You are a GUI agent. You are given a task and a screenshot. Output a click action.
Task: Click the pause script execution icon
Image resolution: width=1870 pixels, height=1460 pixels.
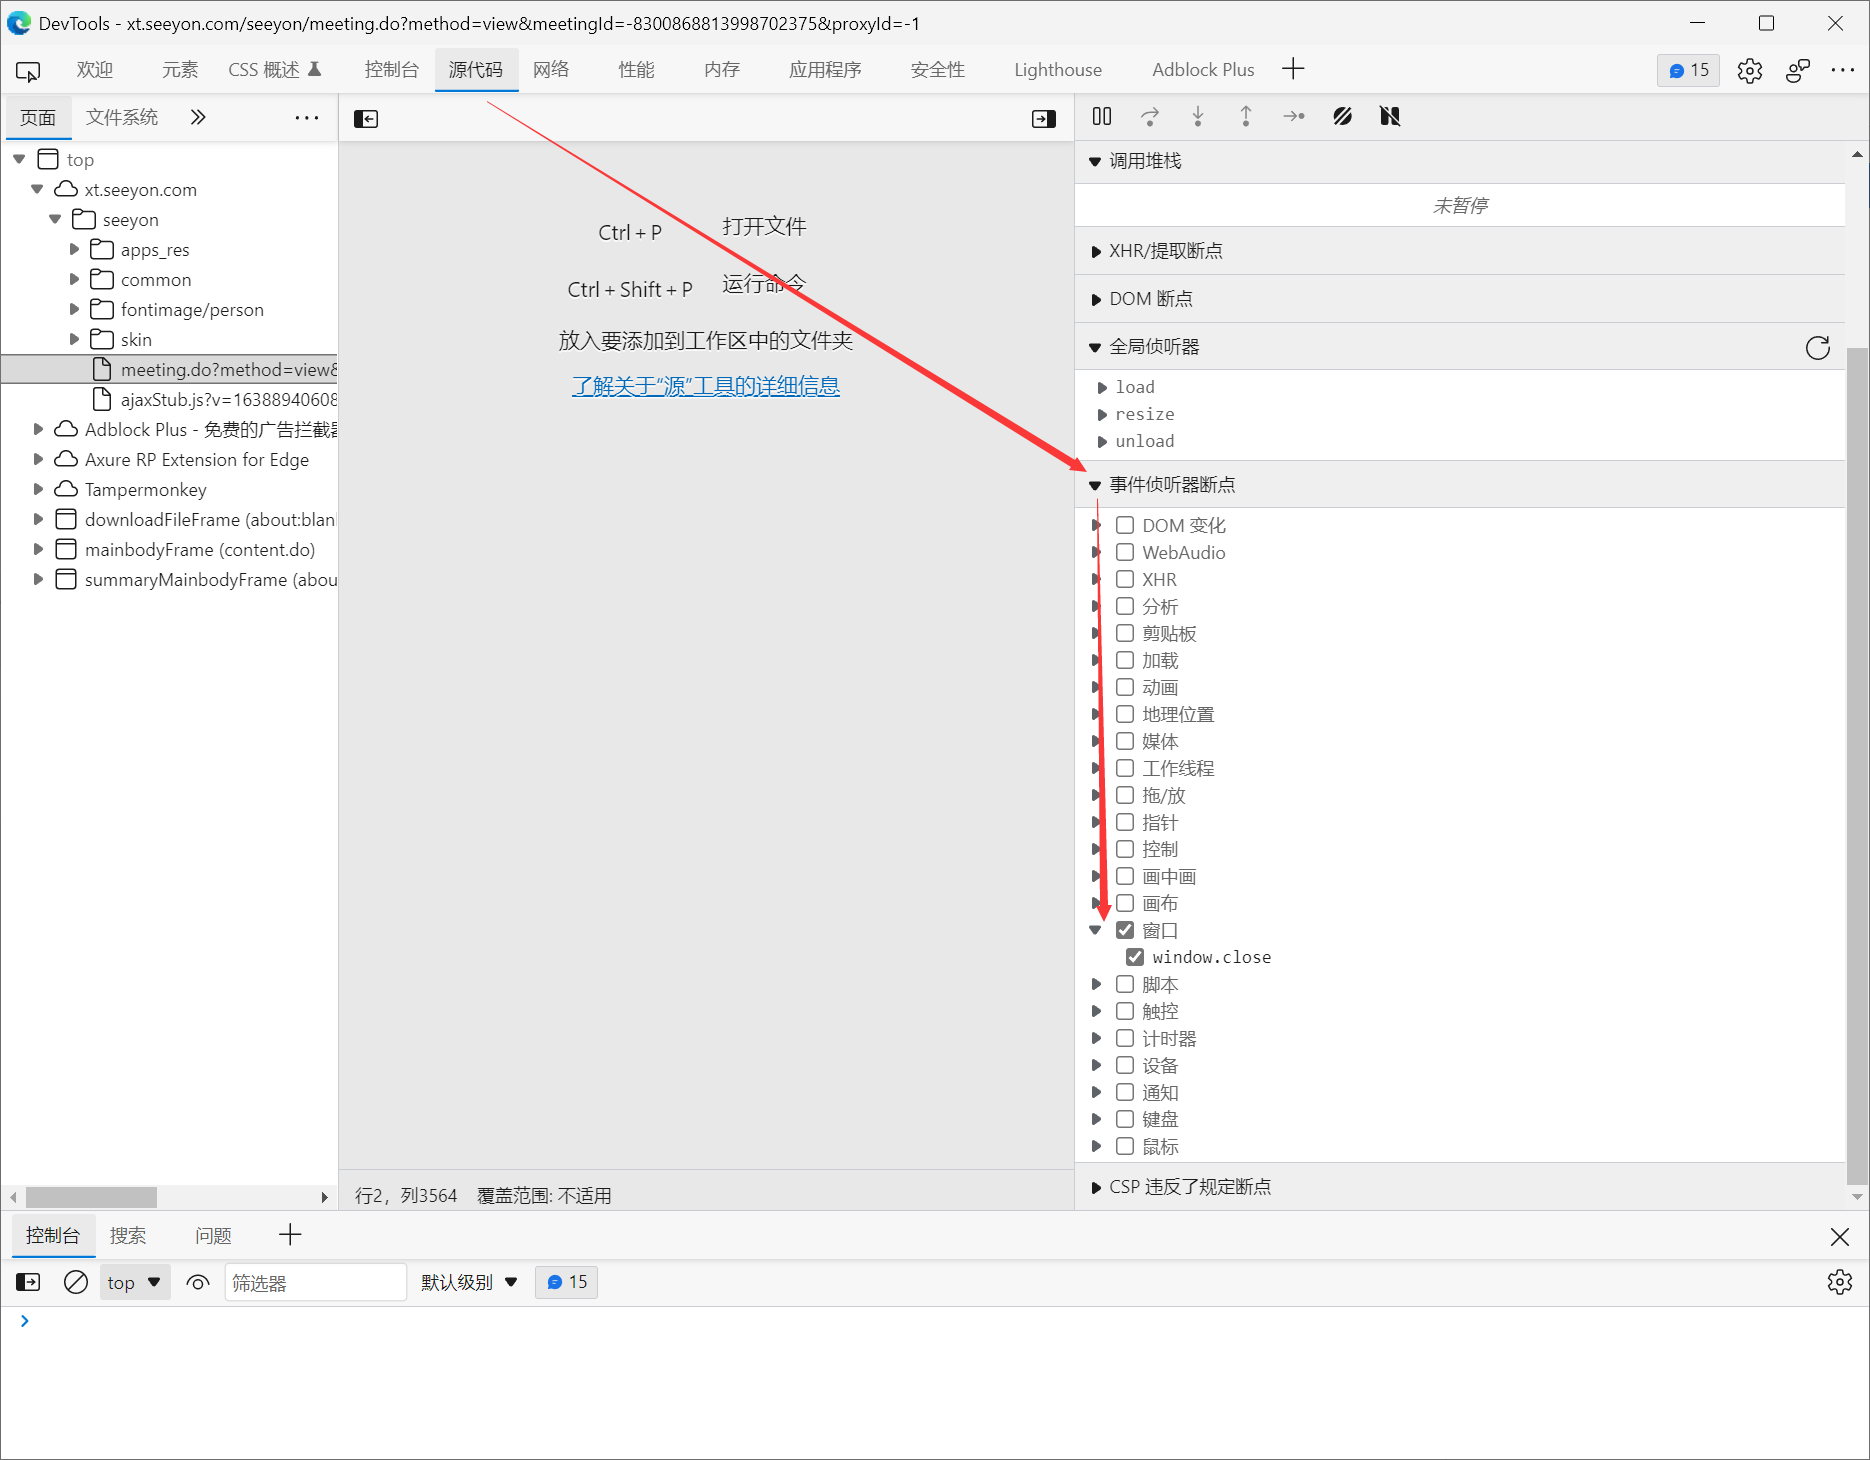[x=1102, y=117]
